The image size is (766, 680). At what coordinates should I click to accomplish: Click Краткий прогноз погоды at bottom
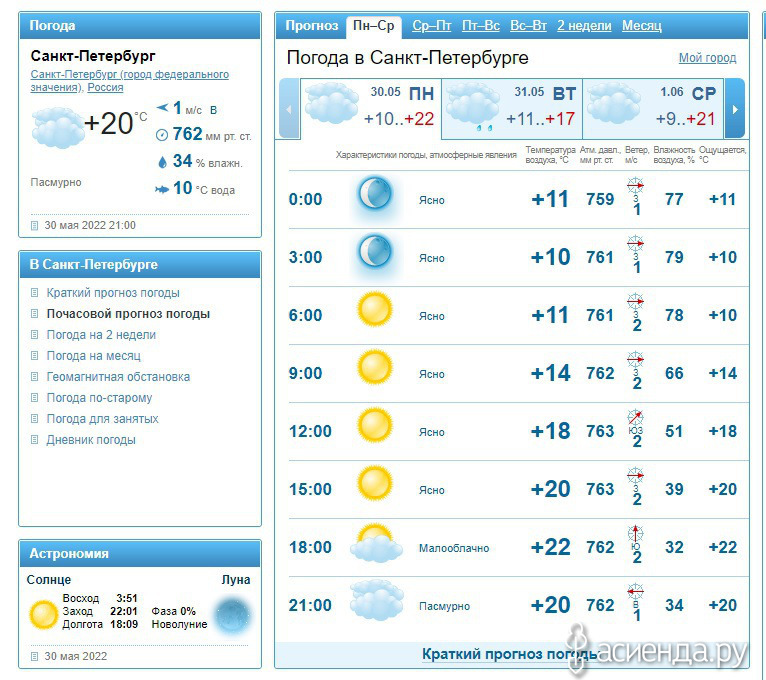click(511, 654)
